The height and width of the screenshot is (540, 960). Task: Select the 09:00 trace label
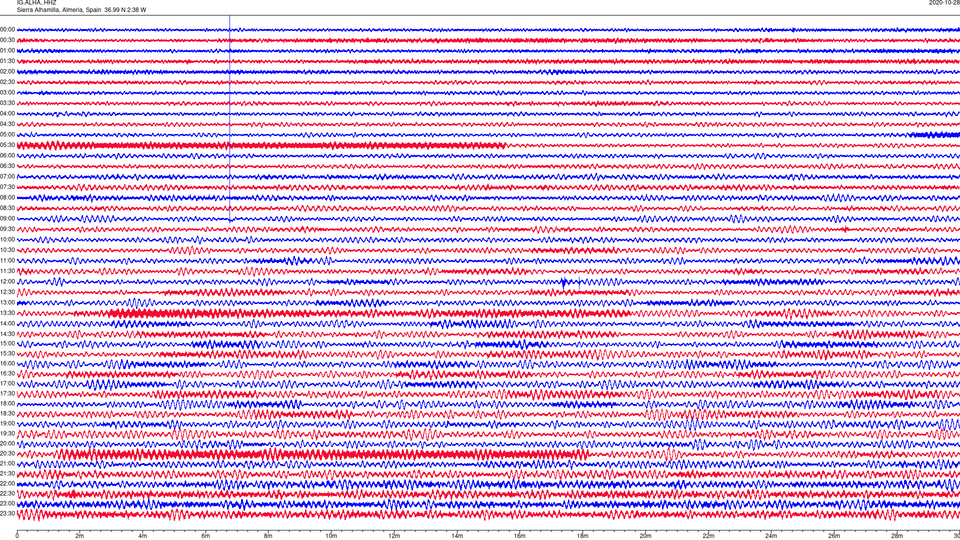tap(7, 219)
